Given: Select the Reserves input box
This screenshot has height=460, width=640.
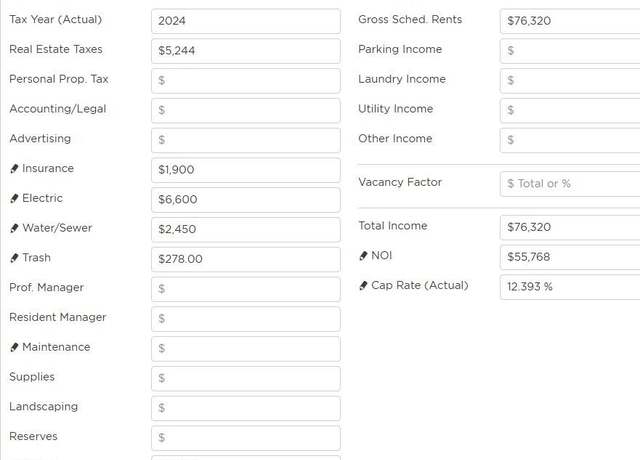Looking at the screenshot, I should pos(246,438).
